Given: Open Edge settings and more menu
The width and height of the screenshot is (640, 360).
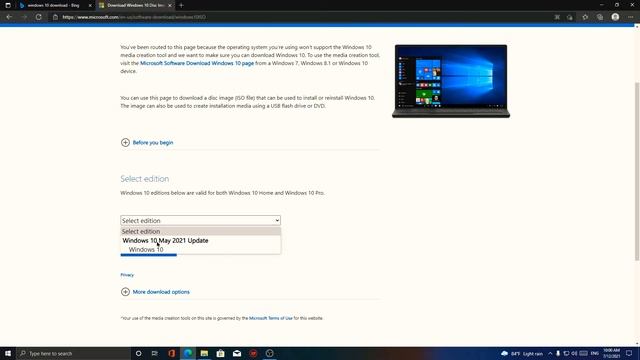Looking at the screenshot, I should tap(631, 17).
